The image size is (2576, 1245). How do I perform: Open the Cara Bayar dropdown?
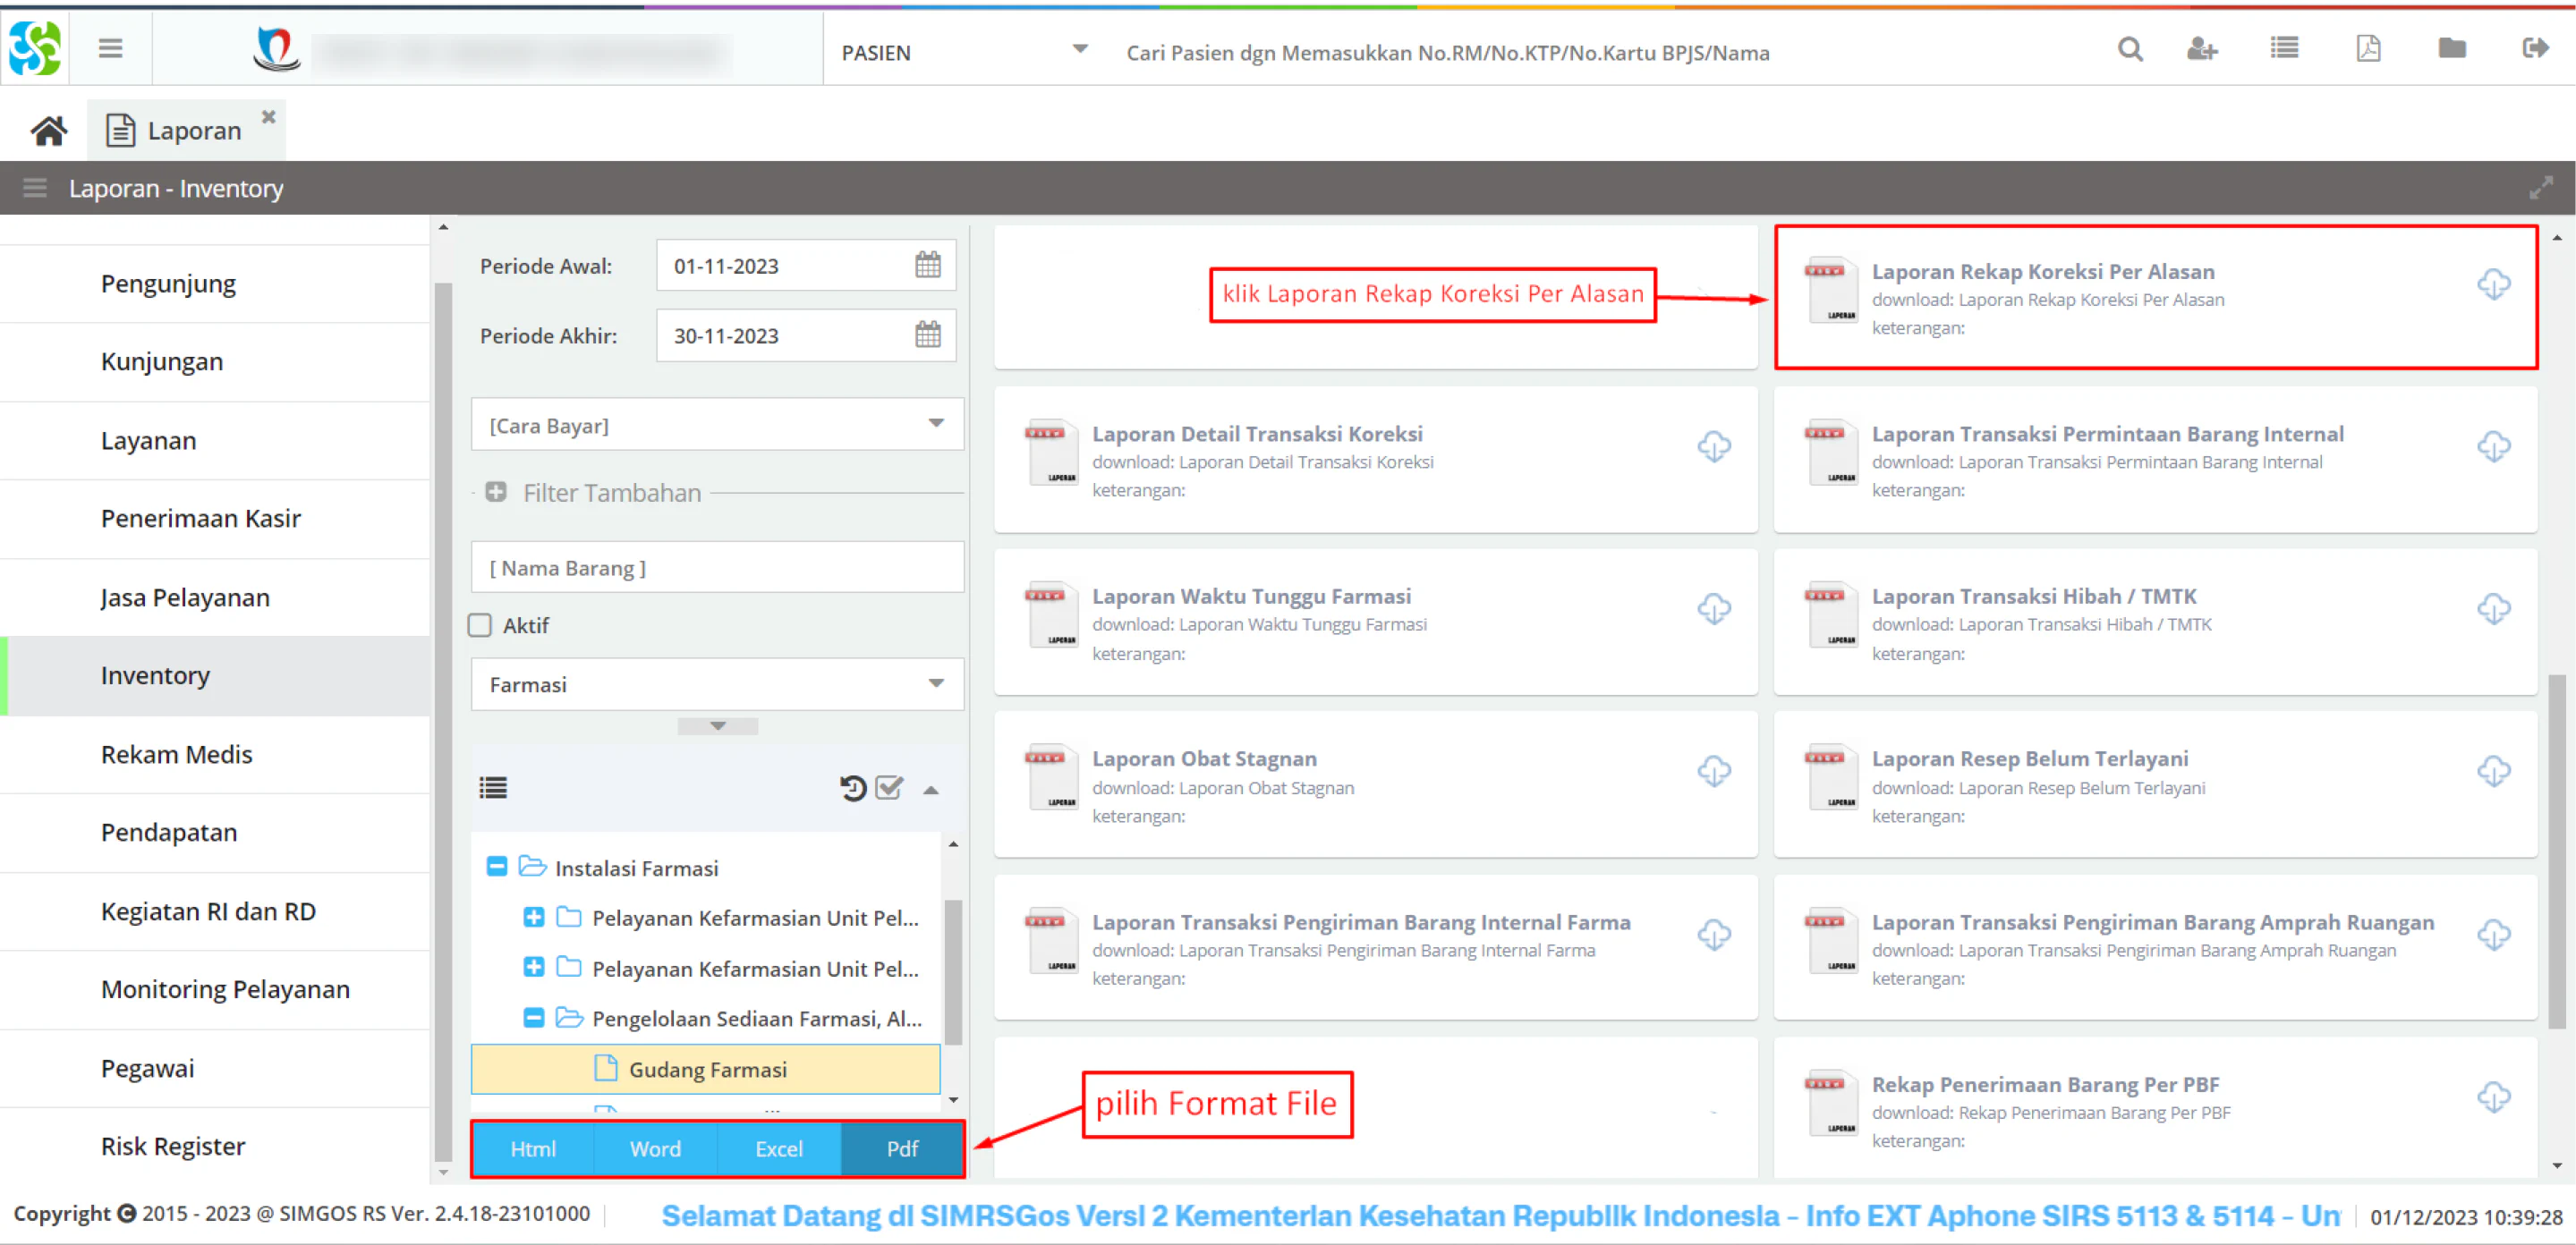(717, 425)
